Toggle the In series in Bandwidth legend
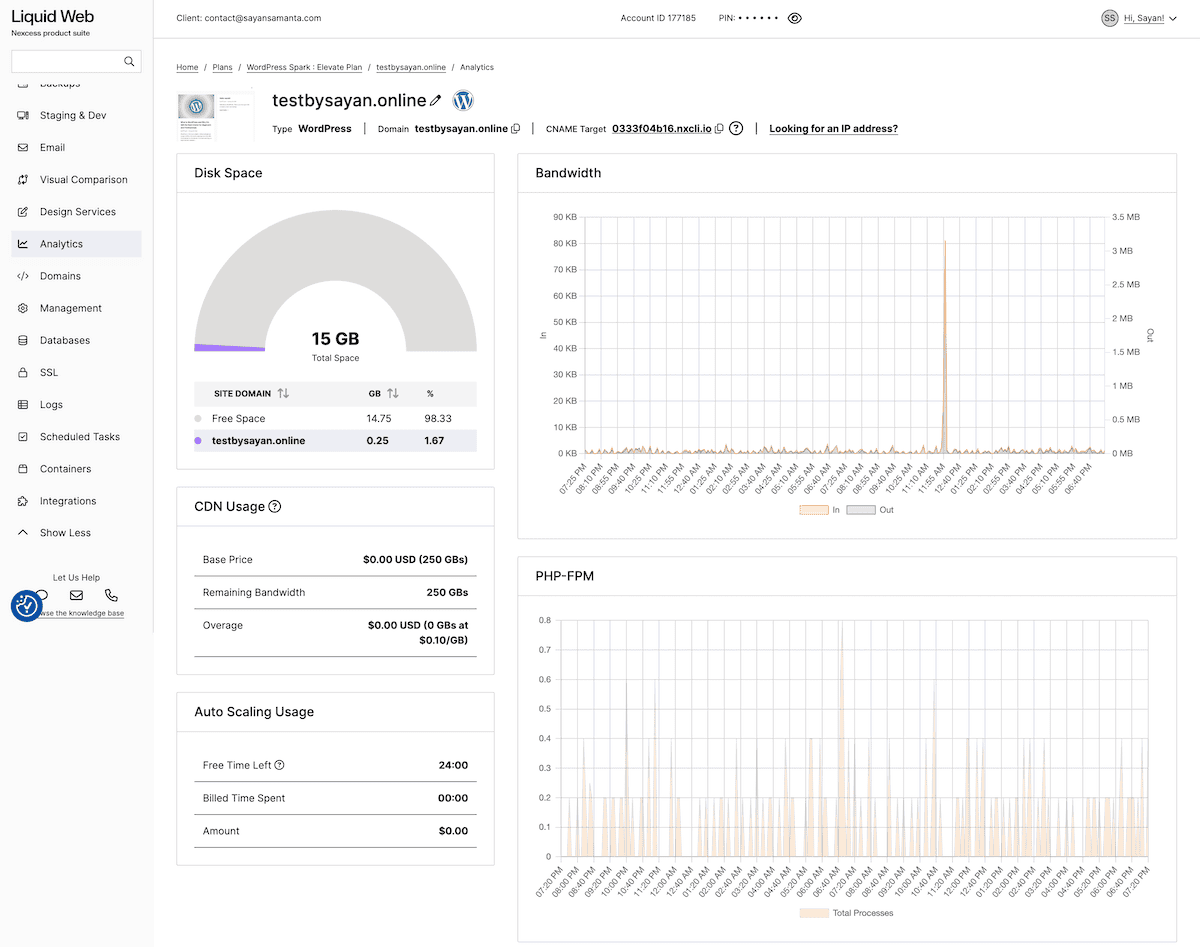This screenshot has height=947, width=1200. tap(819, 510)
